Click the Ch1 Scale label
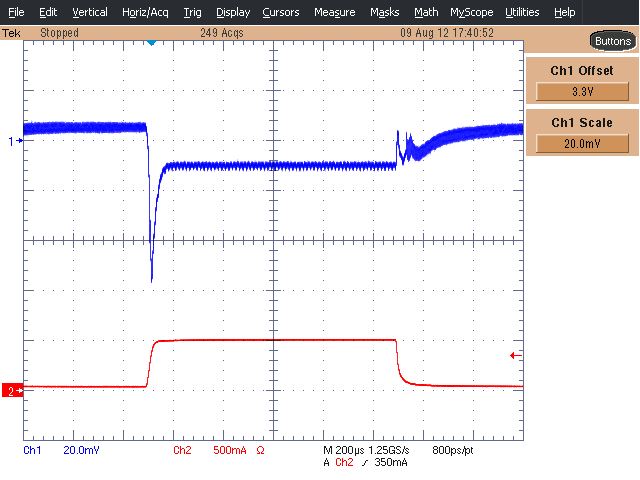This screenshot has height=480, width=640. [582, 122]
